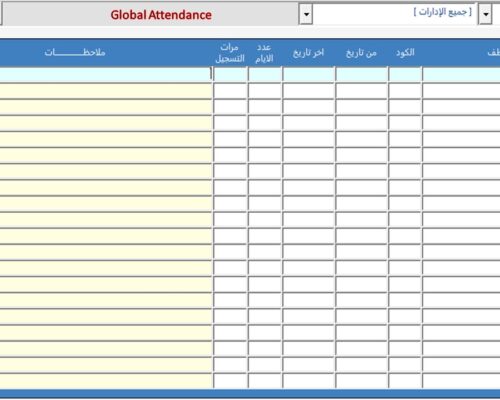The image size is (500, 400).
Task: Click the من تاريخ column header
Action: [x=361, y=53]
